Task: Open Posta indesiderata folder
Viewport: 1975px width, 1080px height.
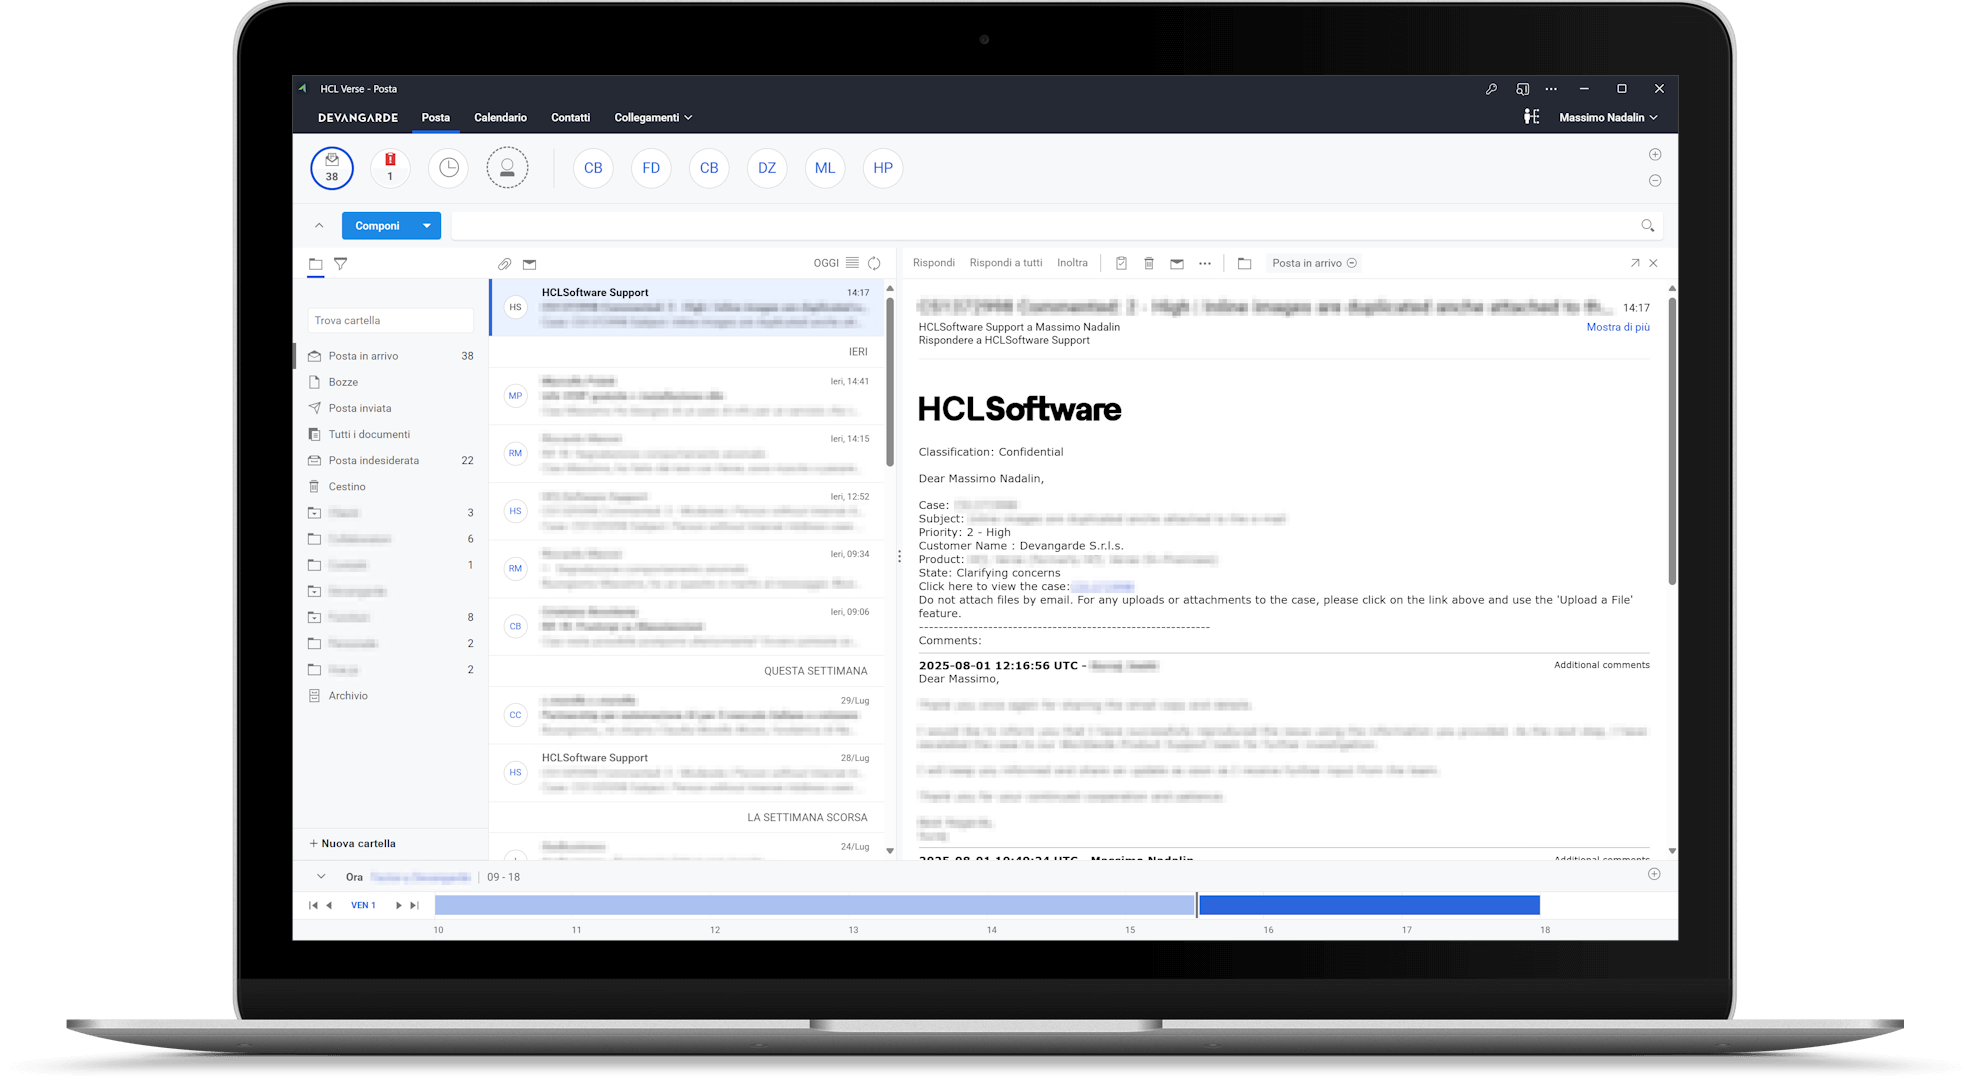Action: pos(391,461)
